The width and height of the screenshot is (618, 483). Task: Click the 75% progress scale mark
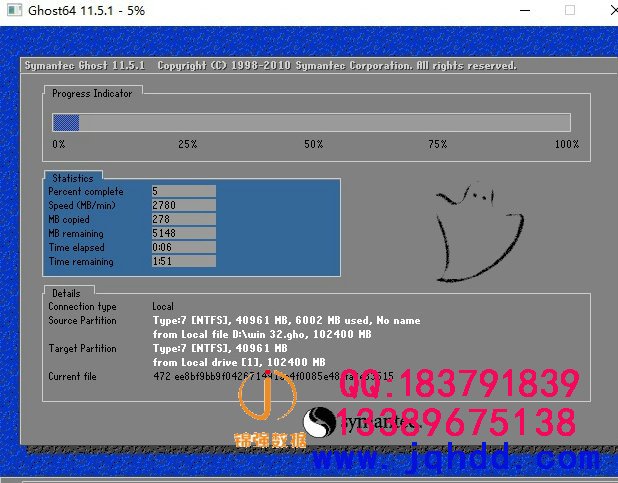pyautogui.click(x=437, y=144)
